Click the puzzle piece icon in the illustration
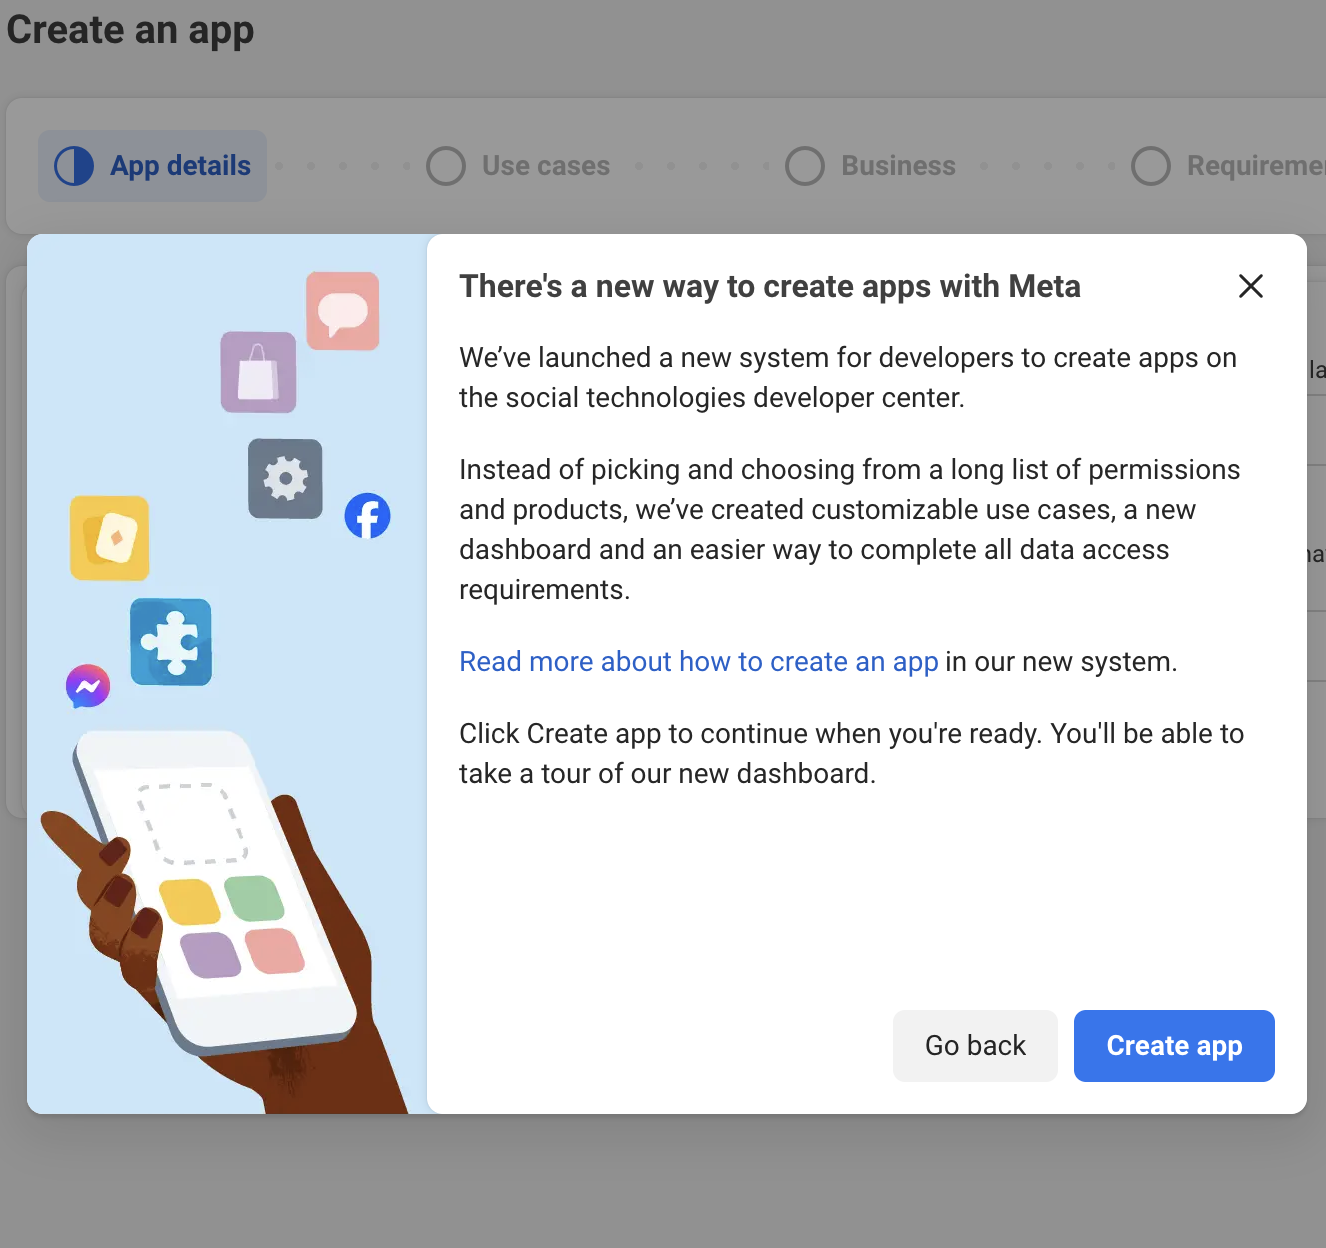This screenshot has height=1248, width=1326. [x=171, y=642]
